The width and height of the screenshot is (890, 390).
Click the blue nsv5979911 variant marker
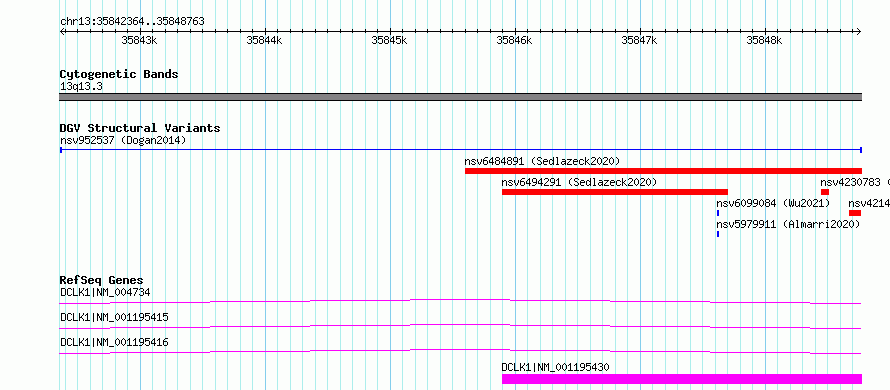click(x=718, y=234)
